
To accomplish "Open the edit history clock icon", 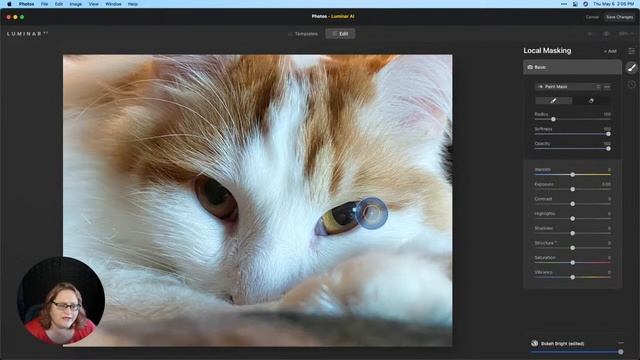I will [631, 84].
